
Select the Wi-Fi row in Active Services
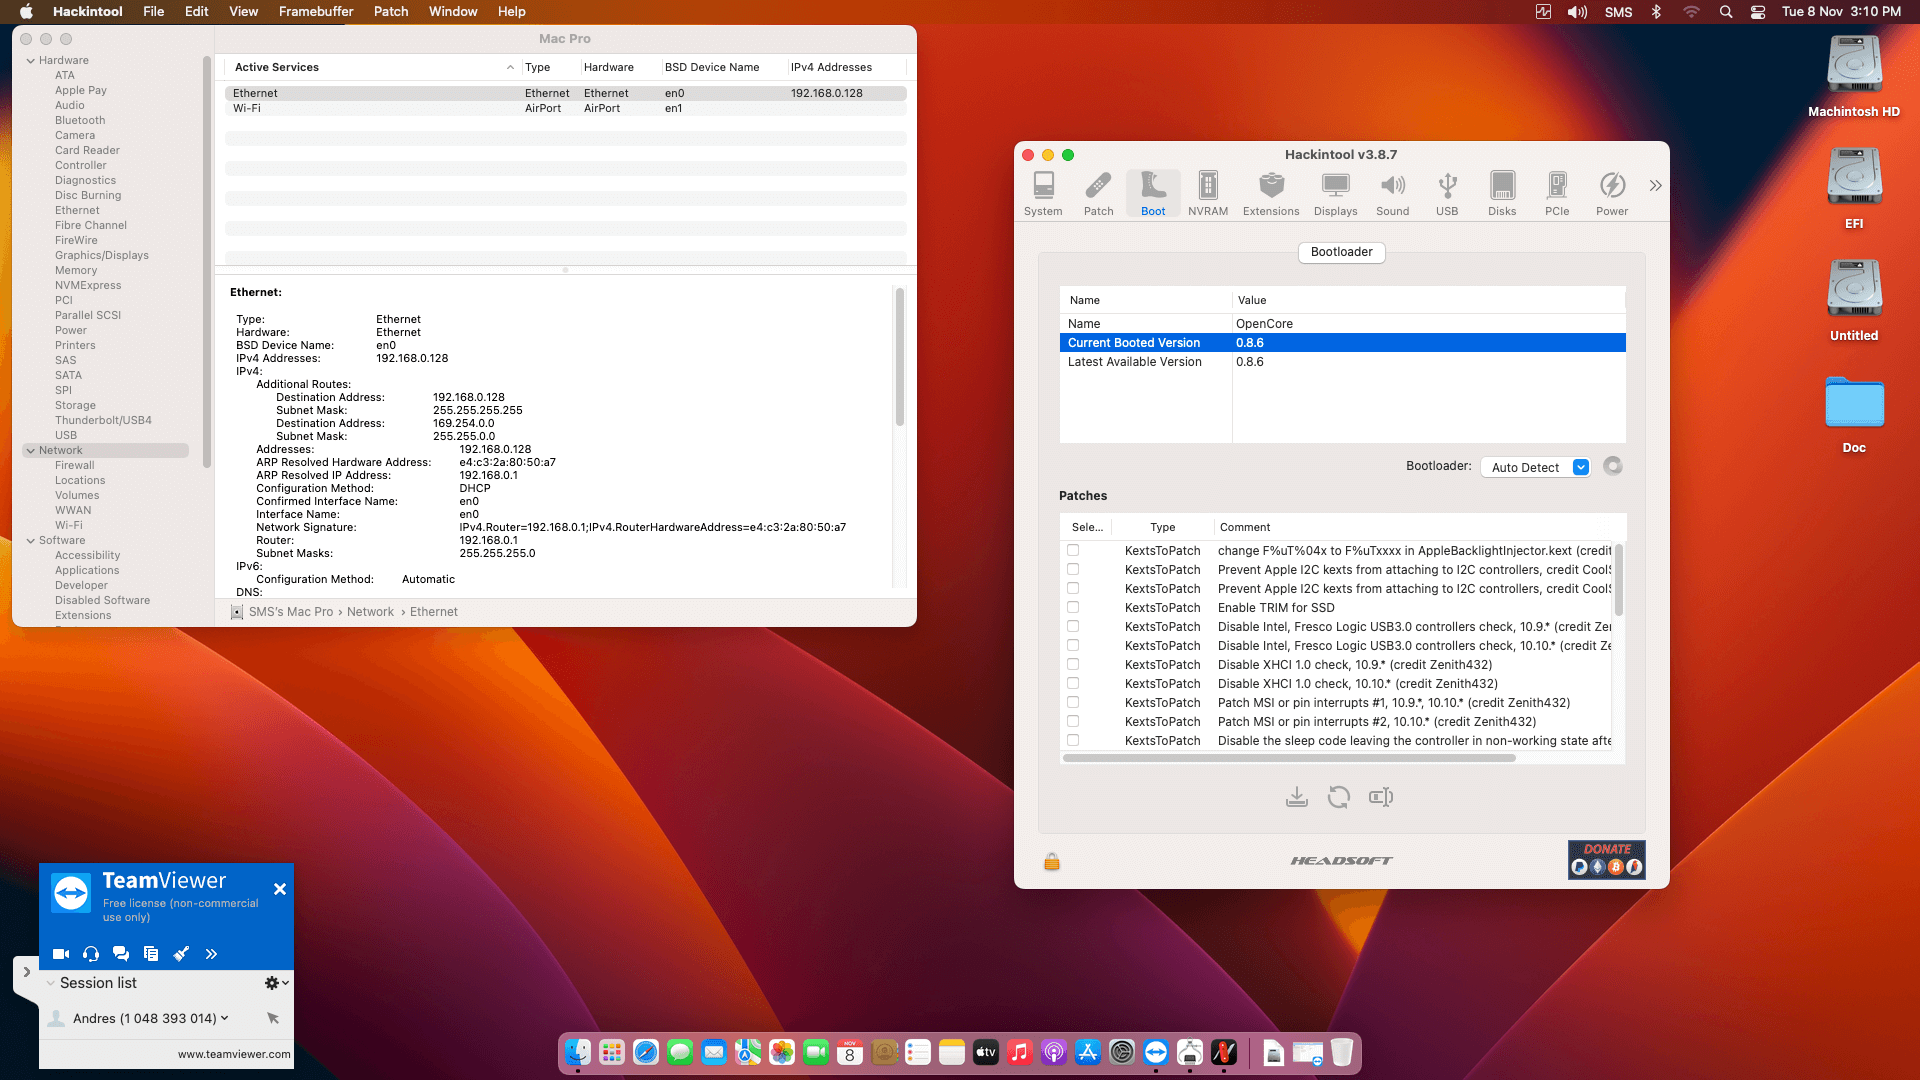coord(566,108)
